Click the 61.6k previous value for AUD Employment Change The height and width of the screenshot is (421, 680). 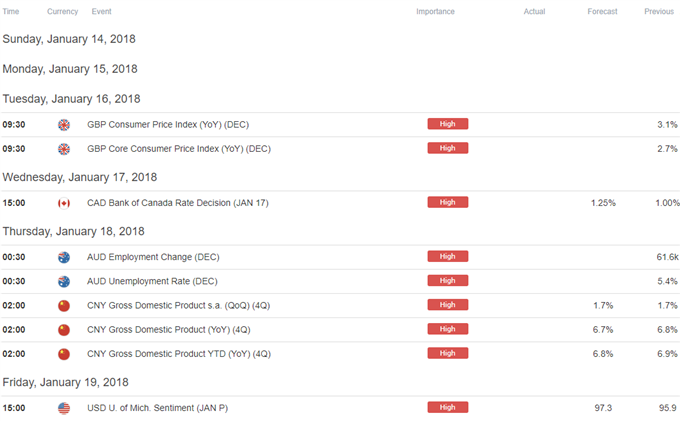[667, 258]
